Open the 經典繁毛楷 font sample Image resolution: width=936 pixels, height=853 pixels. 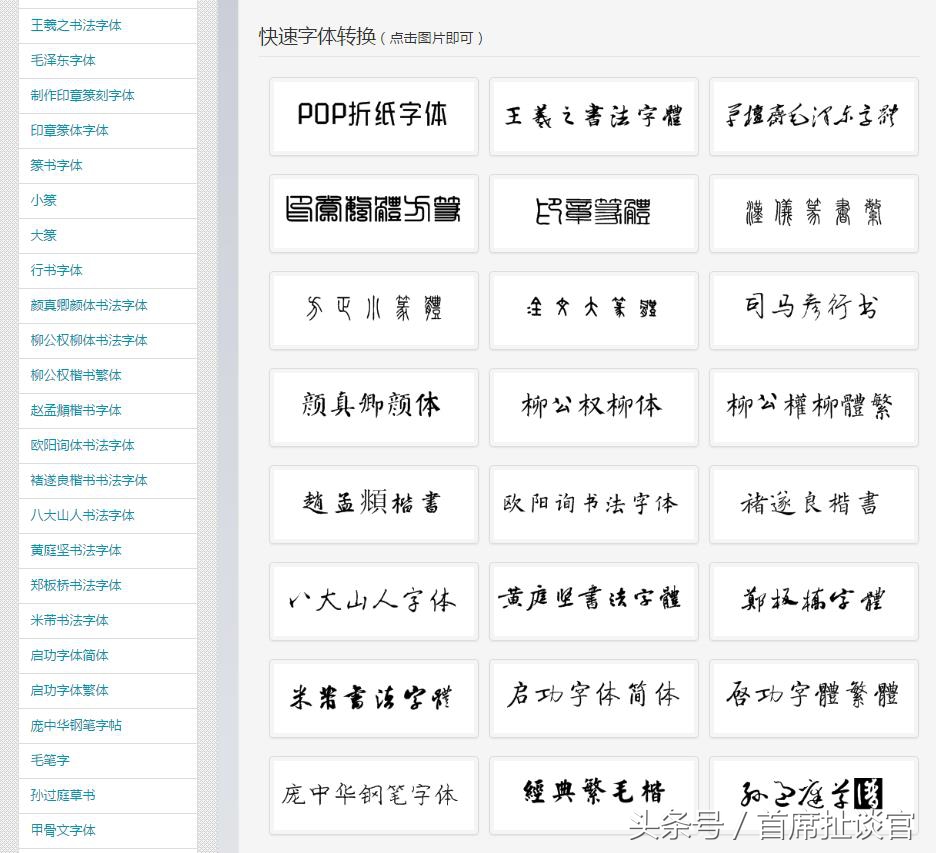click(593, 795)
